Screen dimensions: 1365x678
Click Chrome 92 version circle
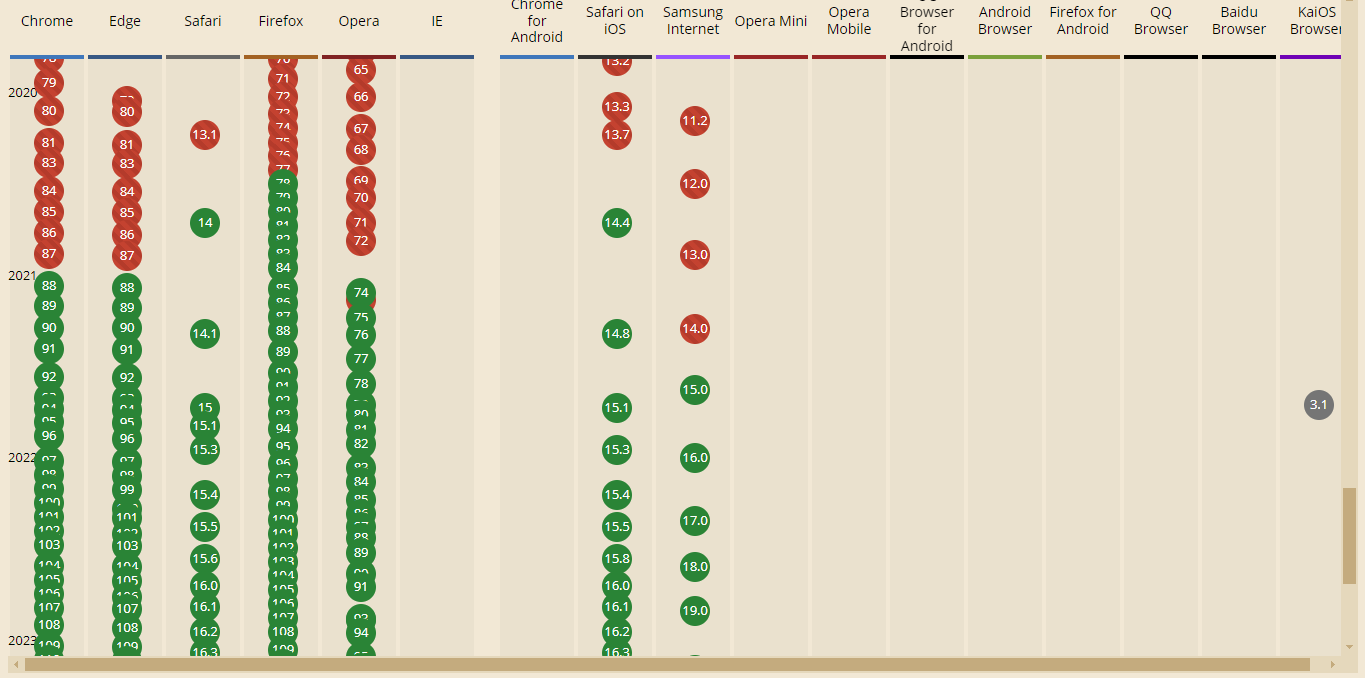[x=49, y=377]
